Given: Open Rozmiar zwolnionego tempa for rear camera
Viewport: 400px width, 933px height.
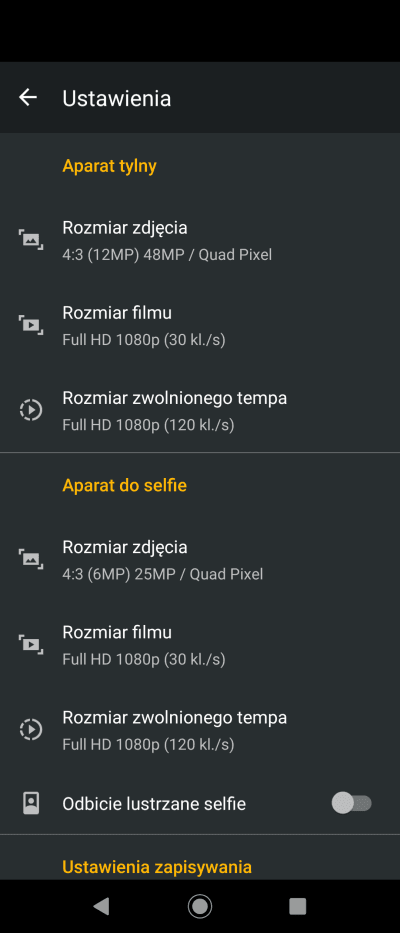Looking at the screenshot, I should [200, 410].
